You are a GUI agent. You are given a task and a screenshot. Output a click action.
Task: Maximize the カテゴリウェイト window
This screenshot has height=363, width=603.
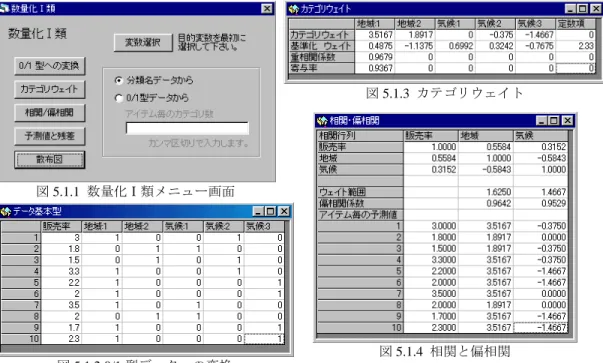(x=583, y=9)
